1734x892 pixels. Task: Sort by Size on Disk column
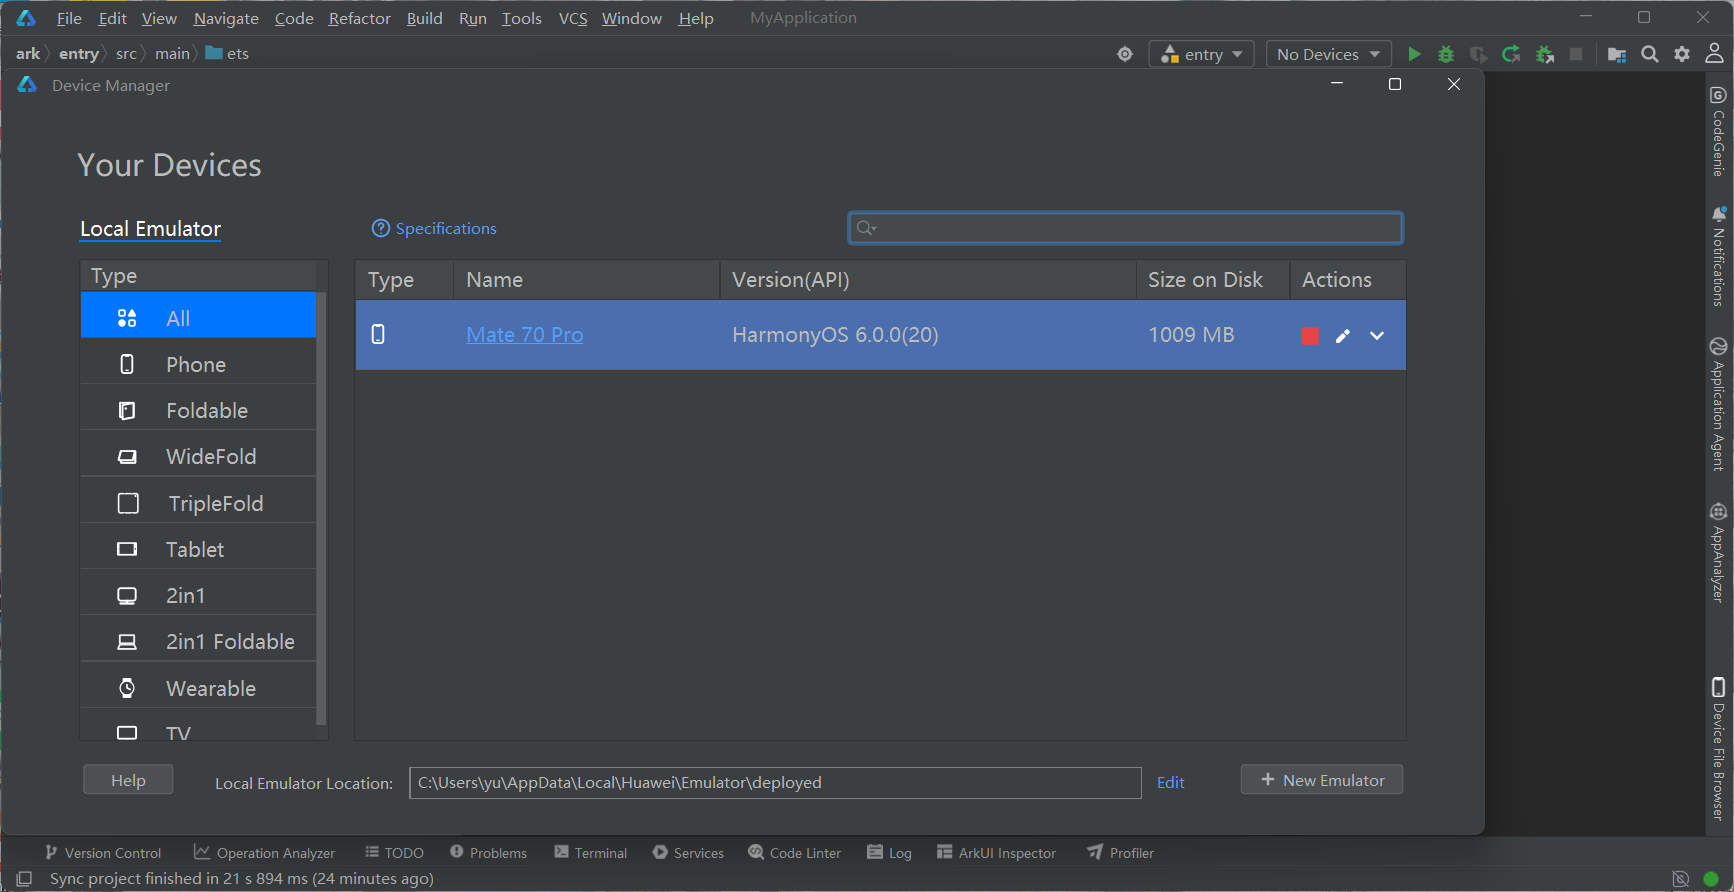click(1212, 280)
